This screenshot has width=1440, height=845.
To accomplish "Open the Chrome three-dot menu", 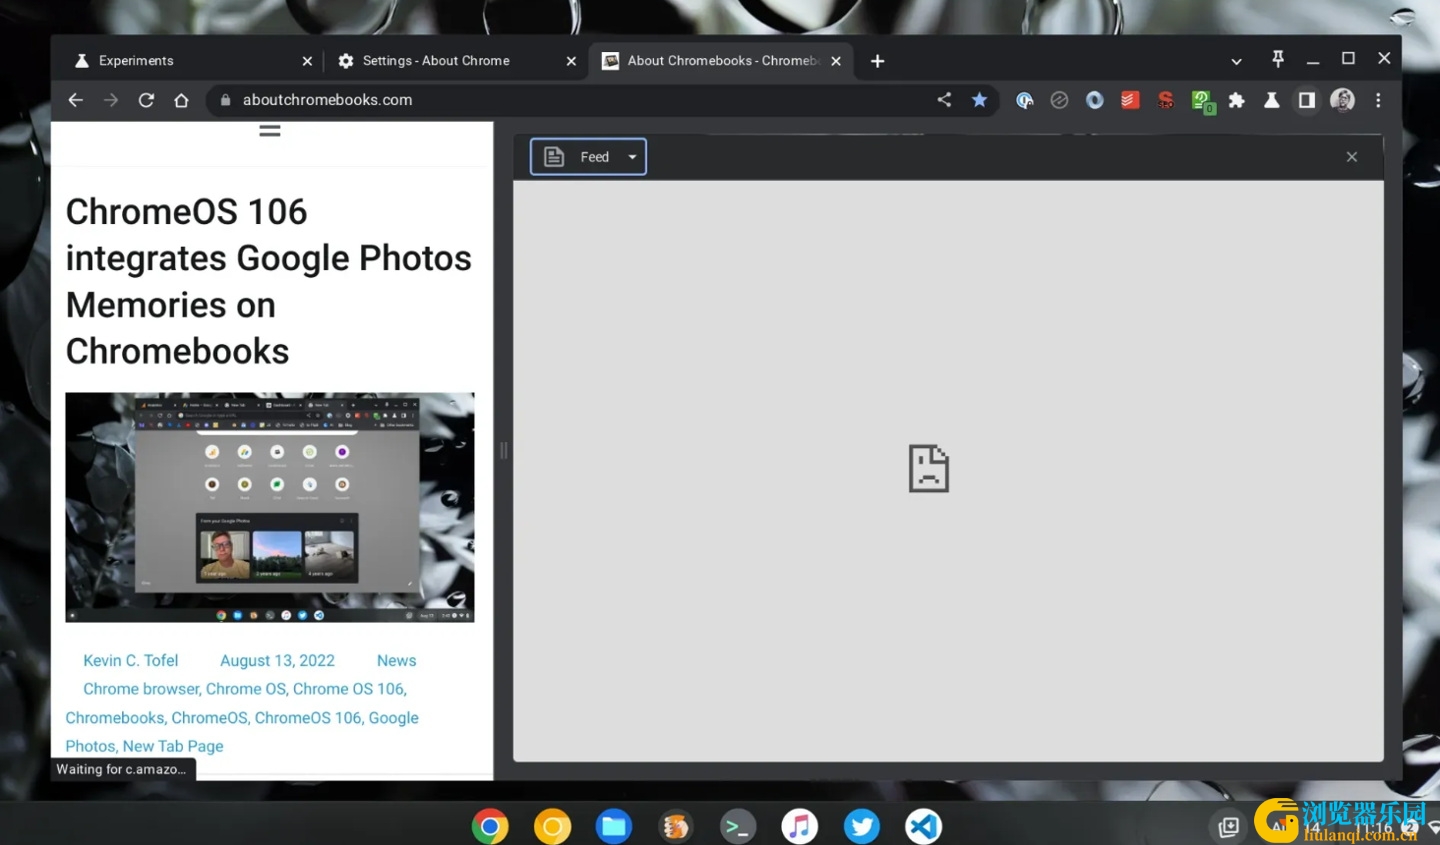I will point(1378,100).
